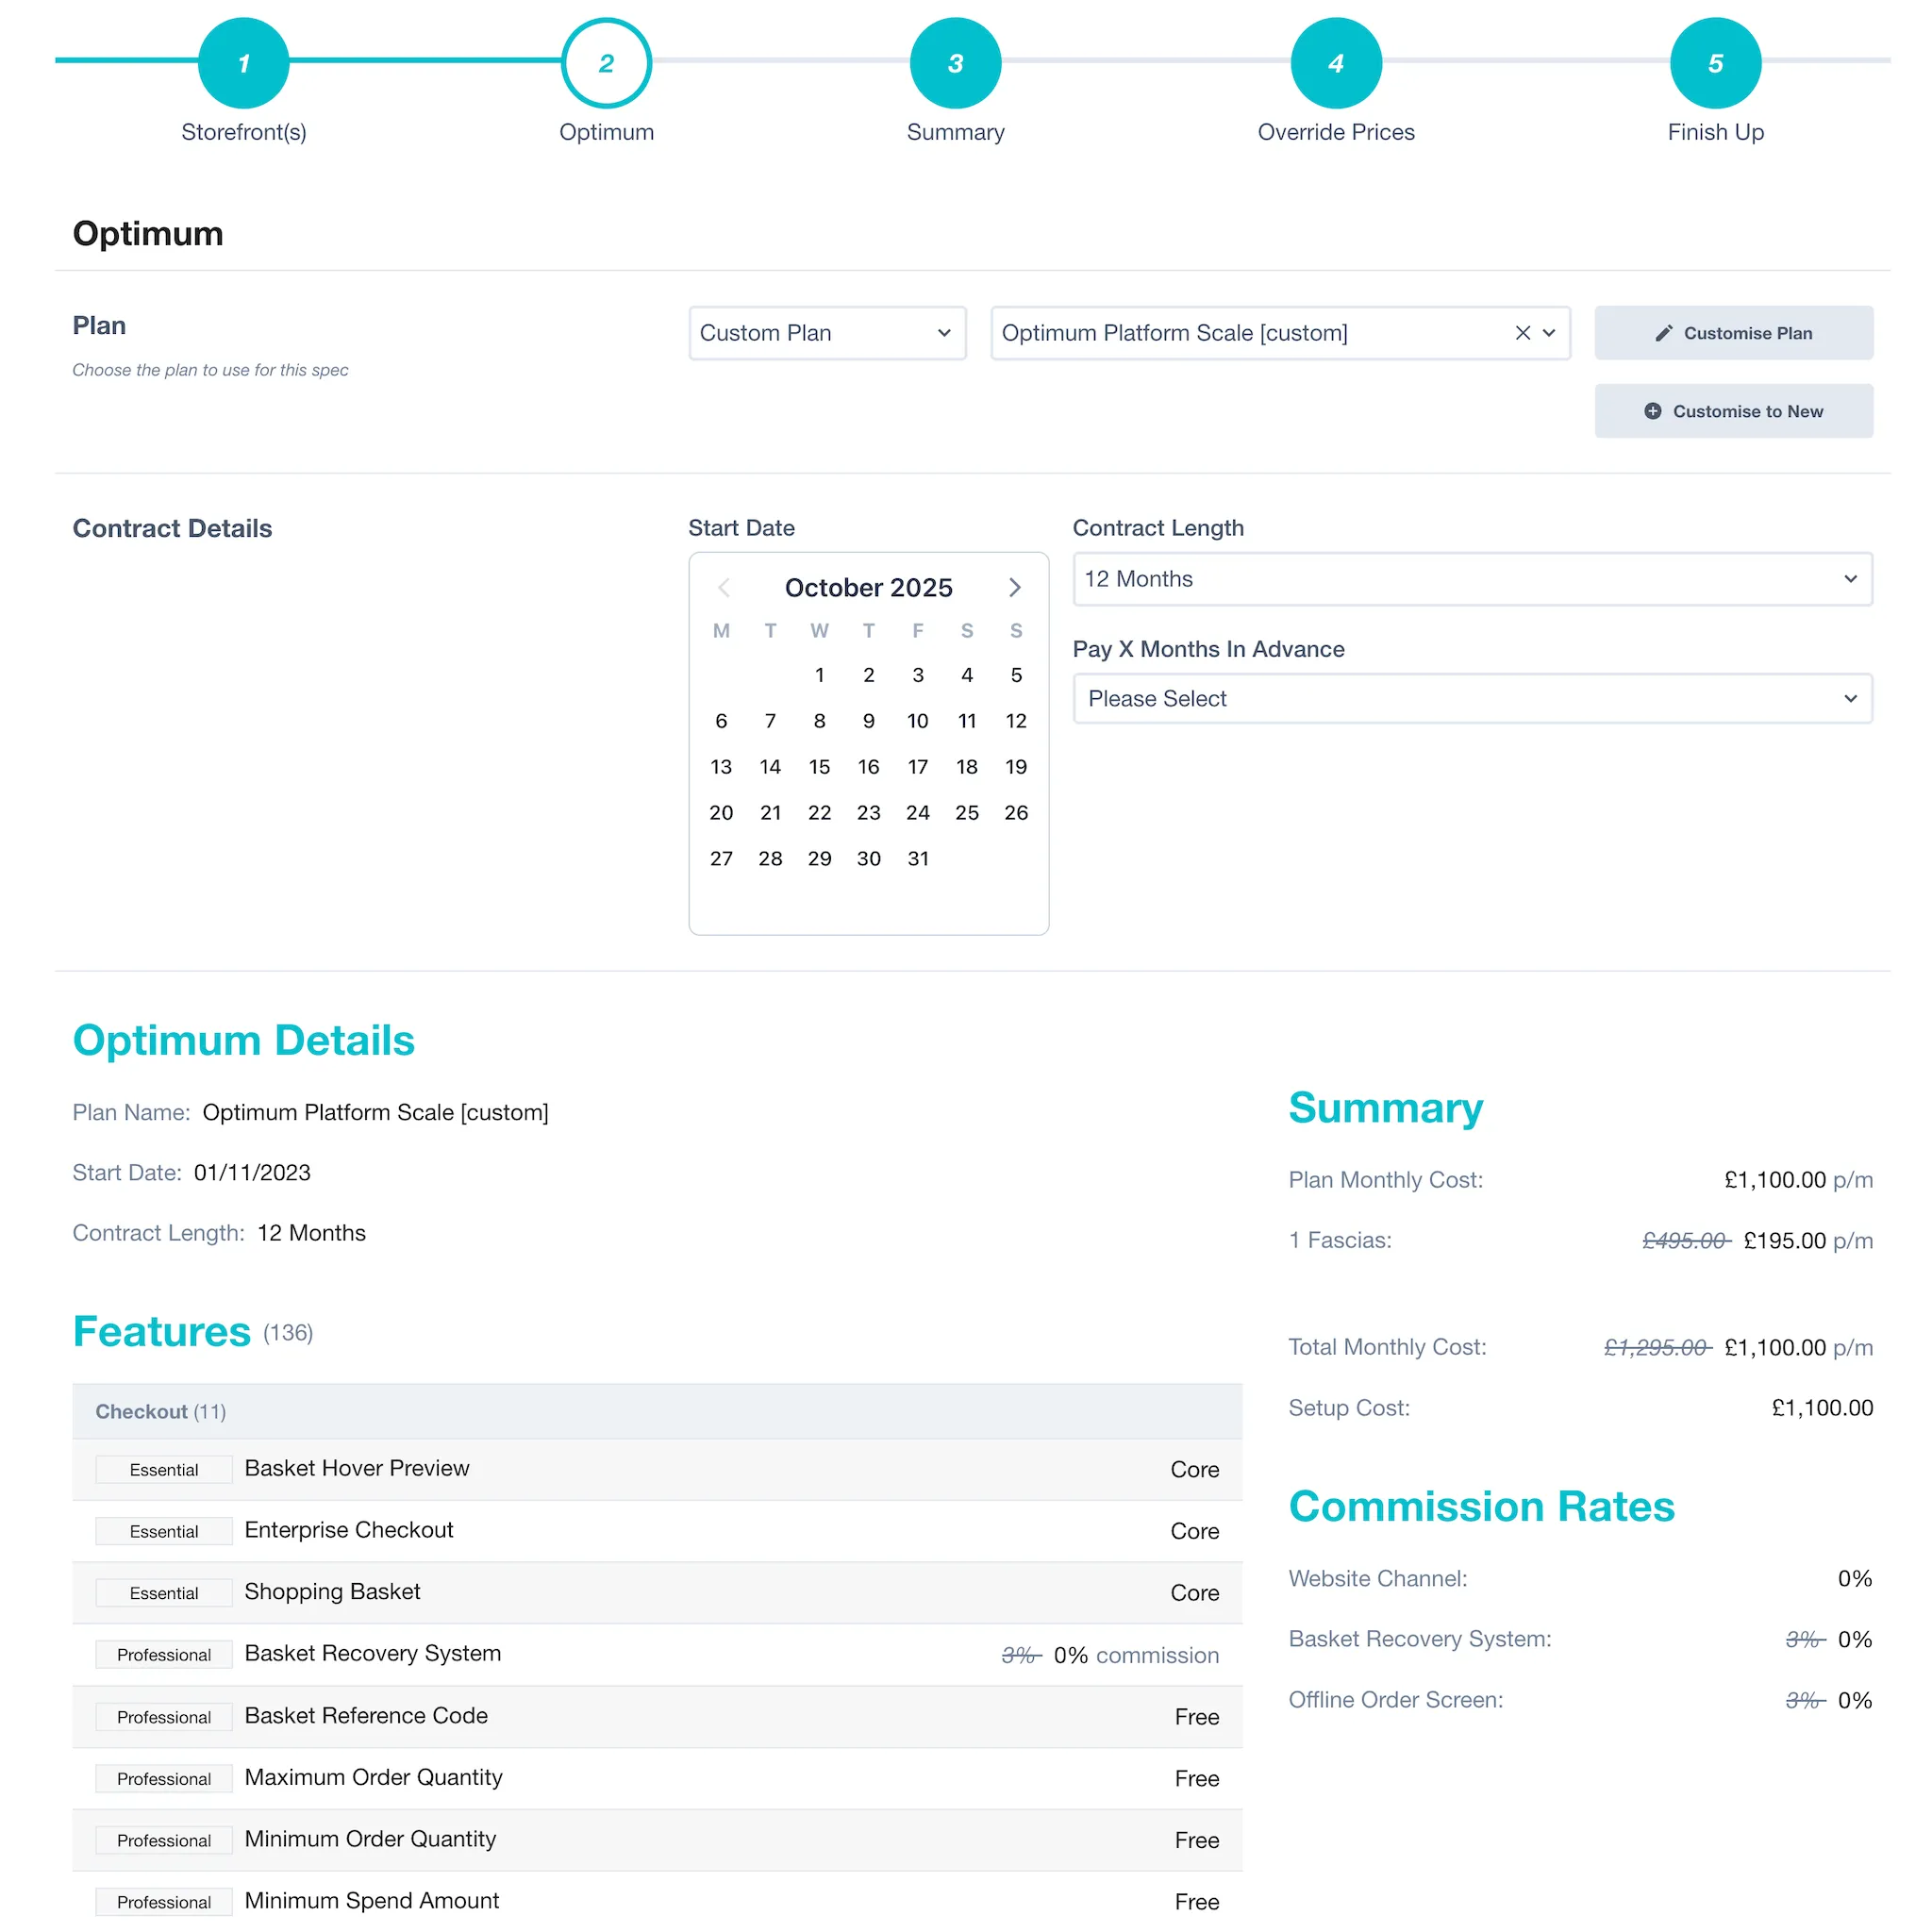Select October 15 on the calendar

pos(819,766)
